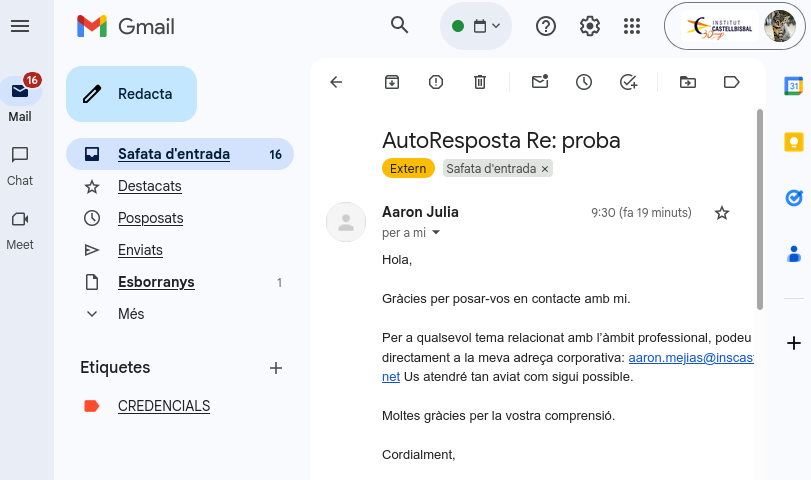Delete the email using the trash icon
This screenshot has height=480, width=811.
[480, 82]
